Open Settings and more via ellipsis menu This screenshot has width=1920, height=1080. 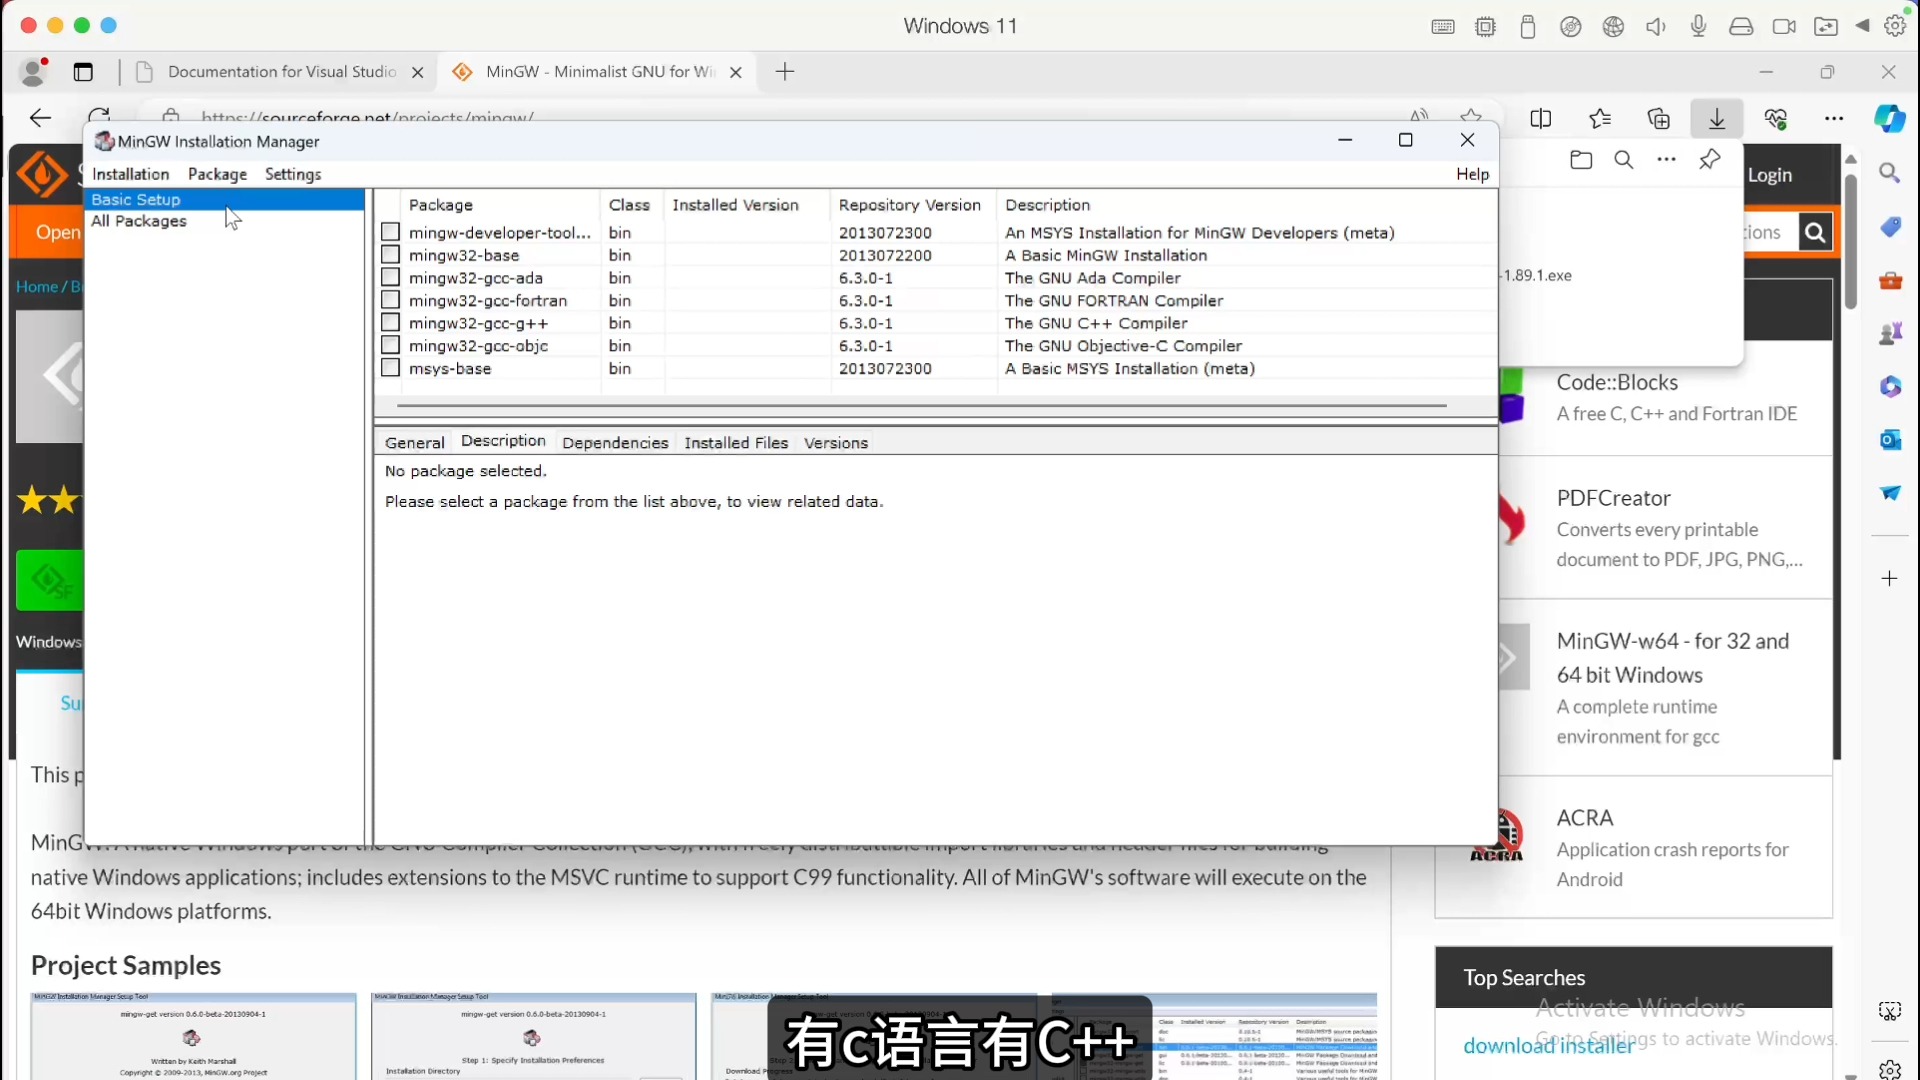click(1836, 118)
